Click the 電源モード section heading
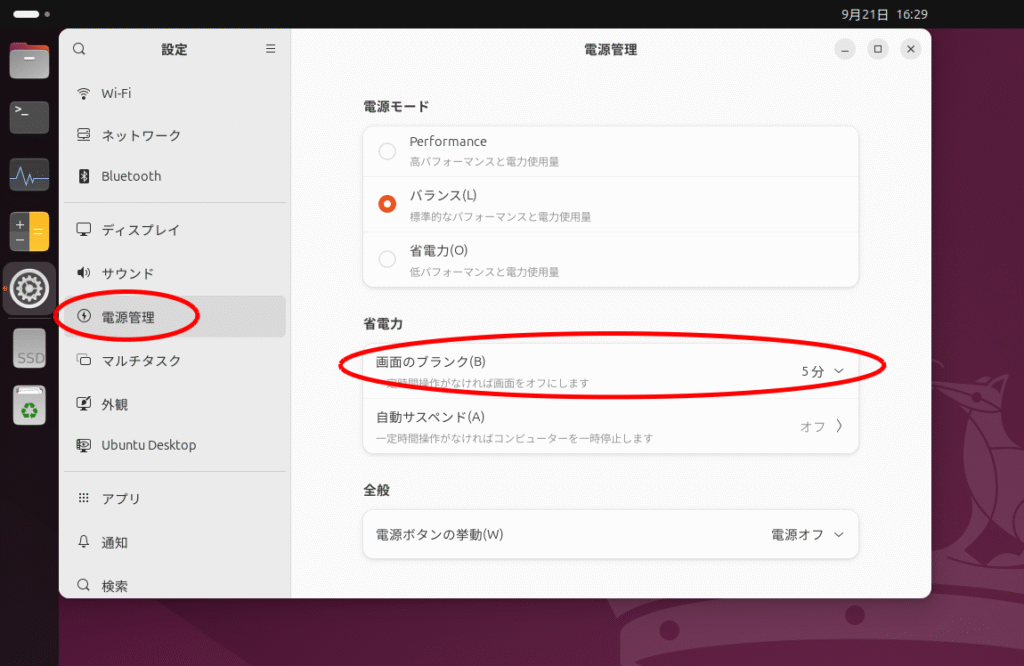Screen dimensions: 1024x666 (396, 106)
